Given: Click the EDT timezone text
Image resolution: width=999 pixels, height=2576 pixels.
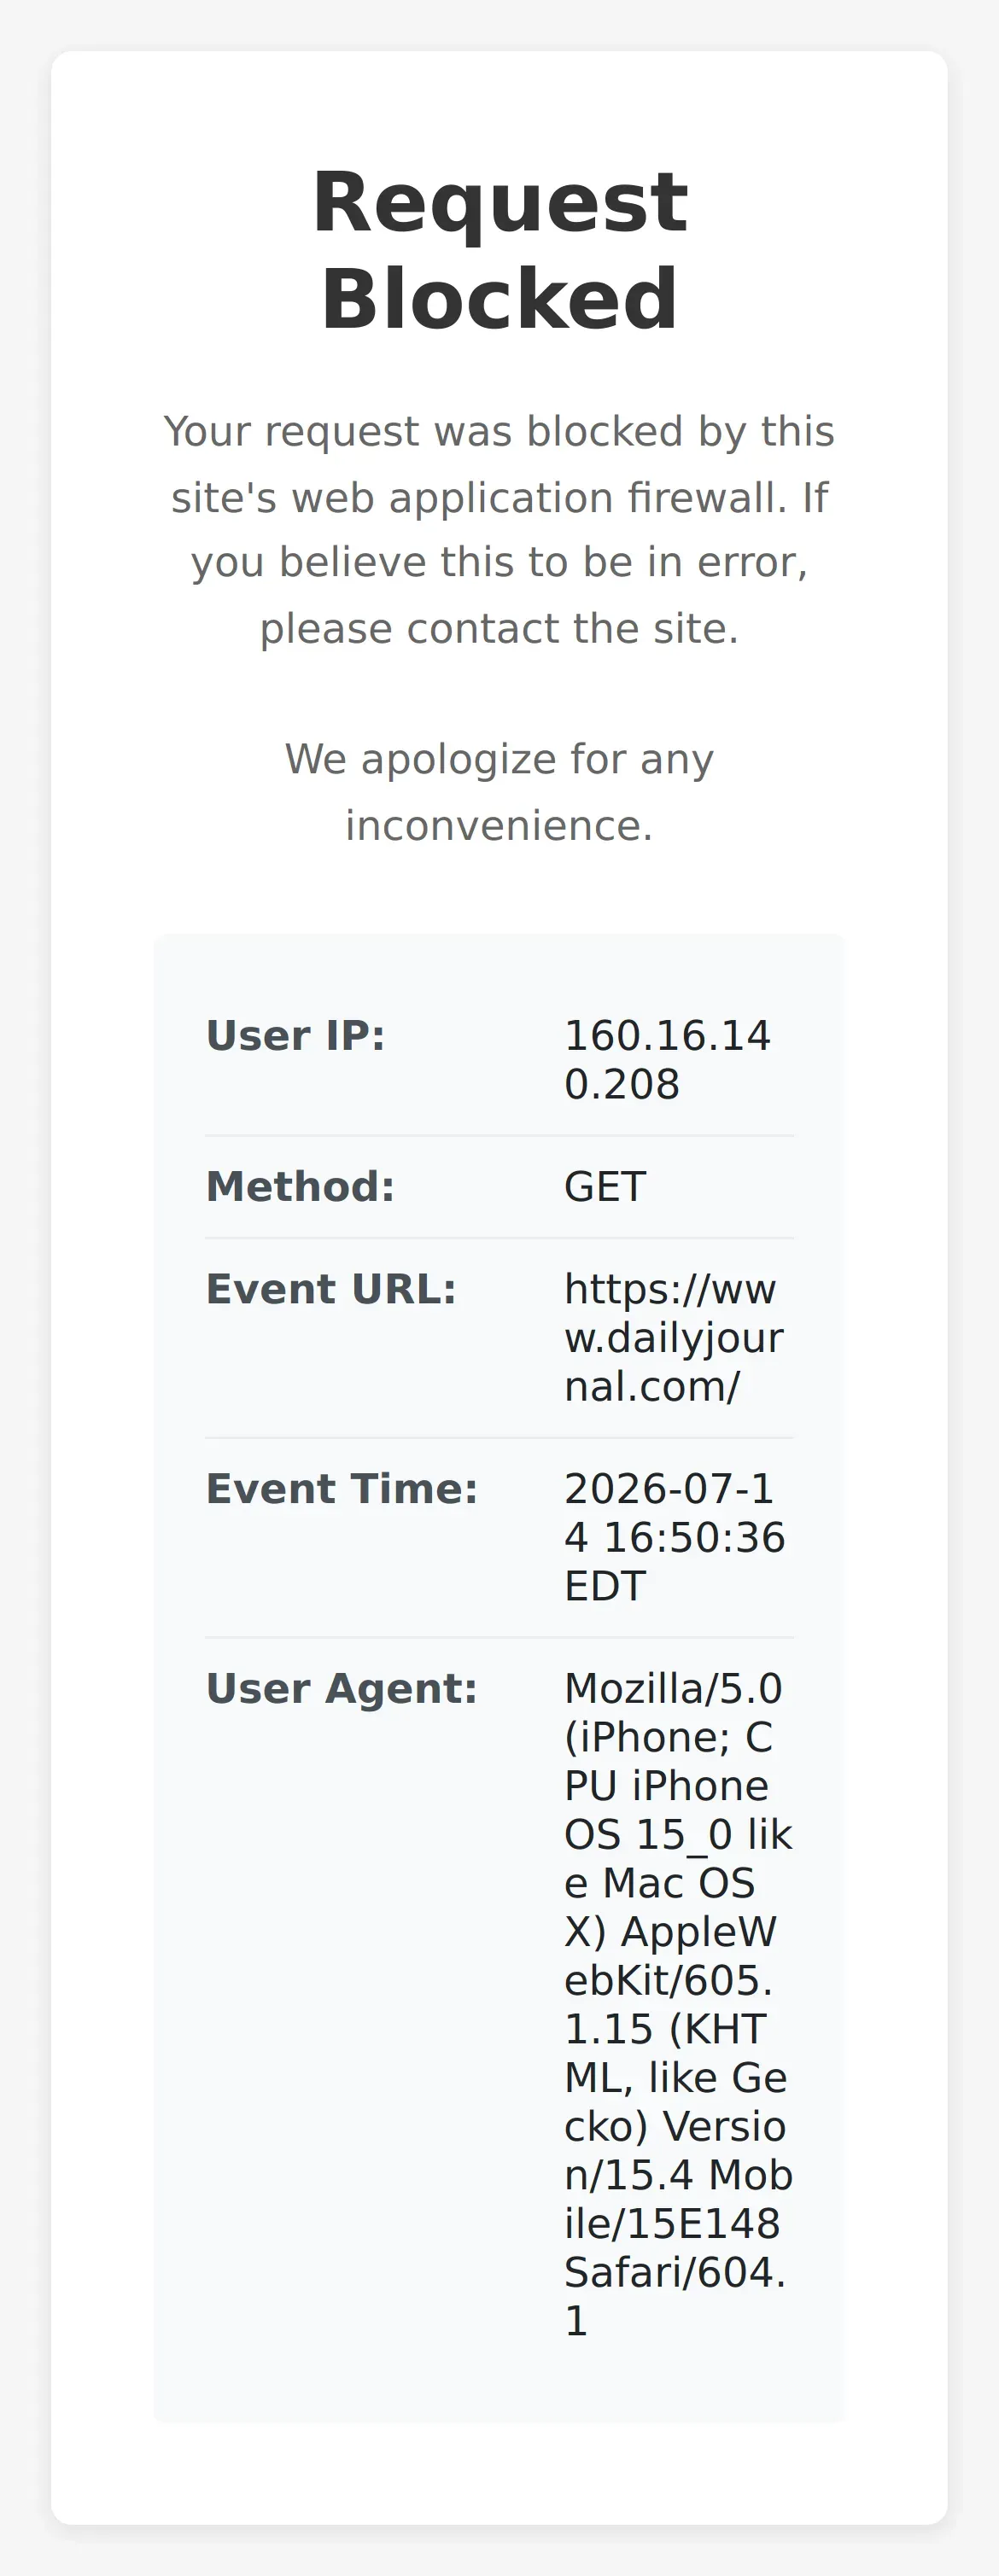Looking at the screenshot, I should pyautogui.click(x=605, y=1585).
